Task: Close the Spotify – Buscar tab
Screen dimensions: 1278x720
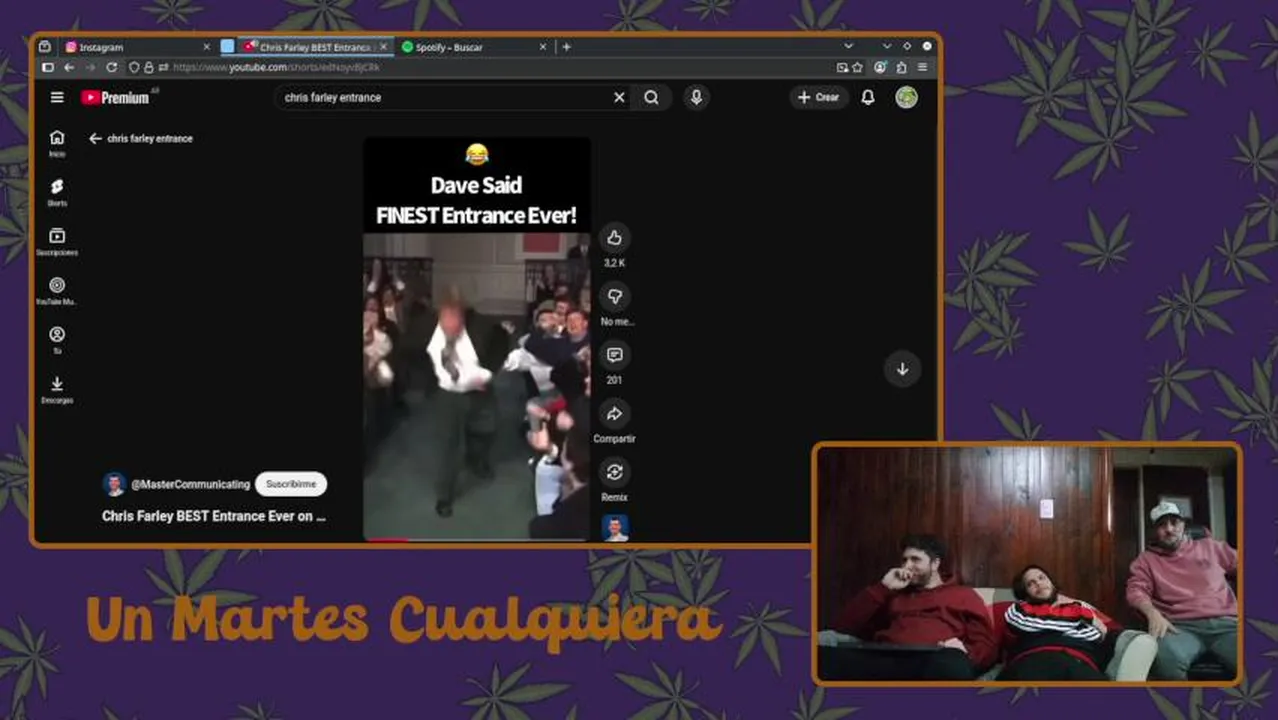Action: (543, 47)
